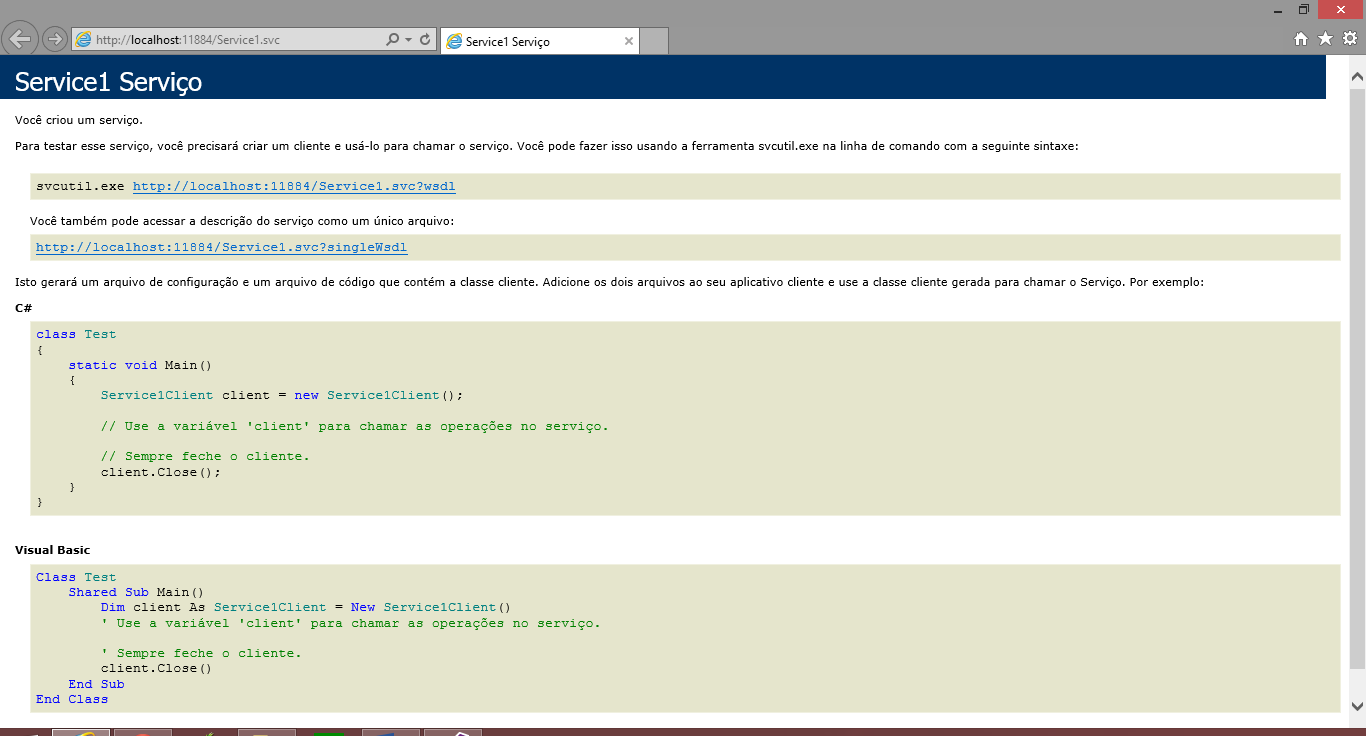The image size is (1366, 736).
Task: Click the 'End Sub' code line
Action: 96,684
